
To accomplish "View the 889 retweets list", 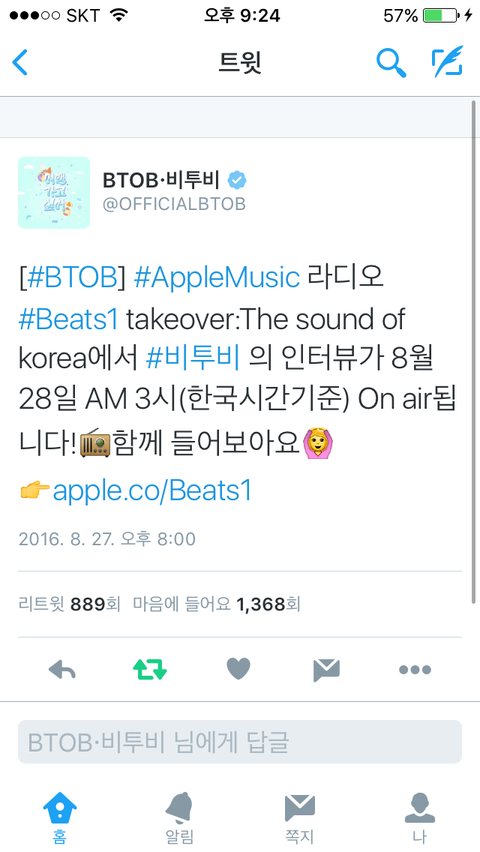I will point(69,604).
